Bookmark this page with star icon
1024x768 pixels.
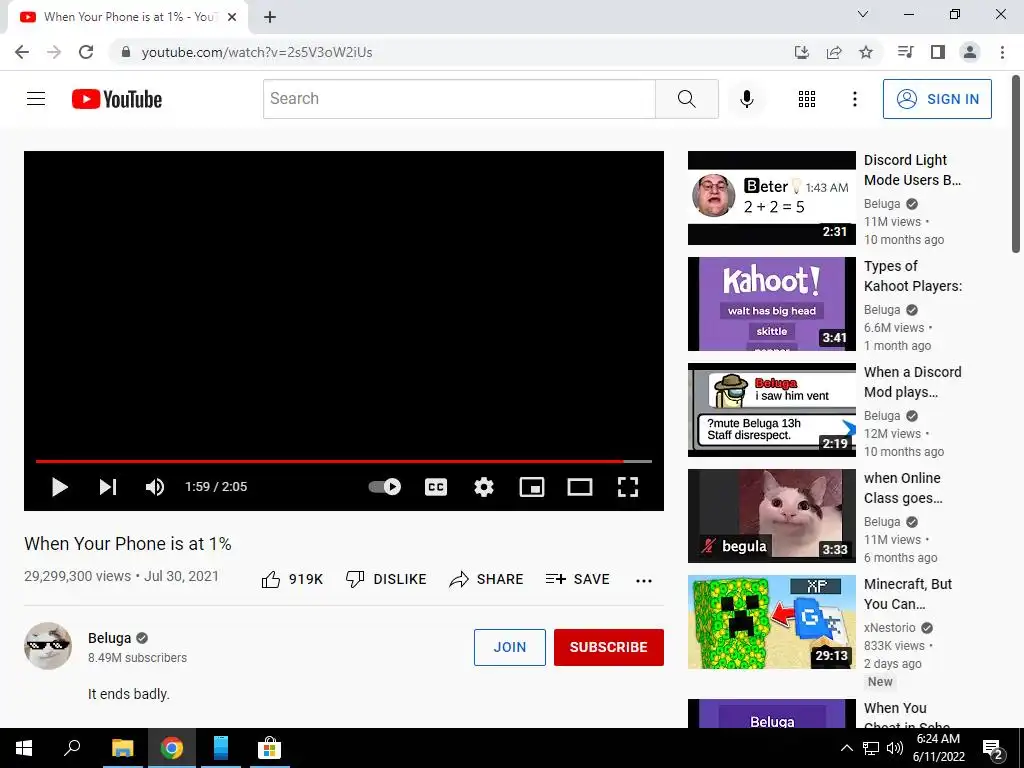coord(866,52)
